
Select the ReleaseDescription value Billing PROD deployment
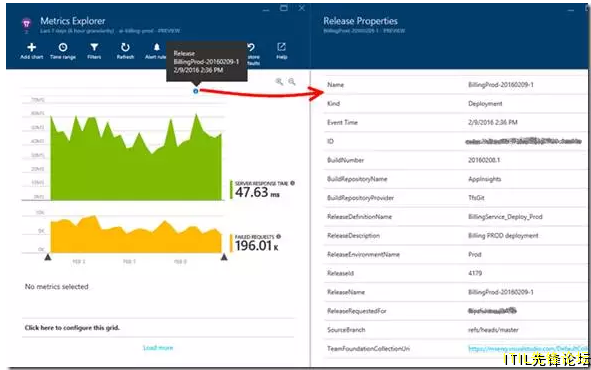pos(503,235)
